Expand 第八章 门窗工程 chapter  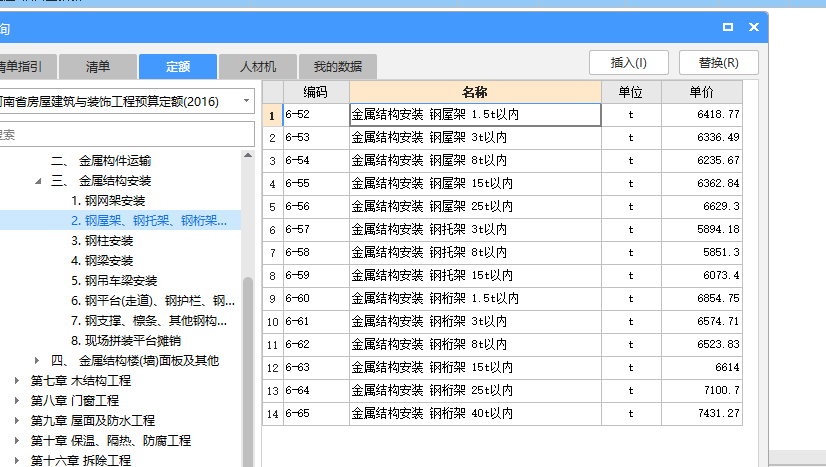(x=17, y=401)
